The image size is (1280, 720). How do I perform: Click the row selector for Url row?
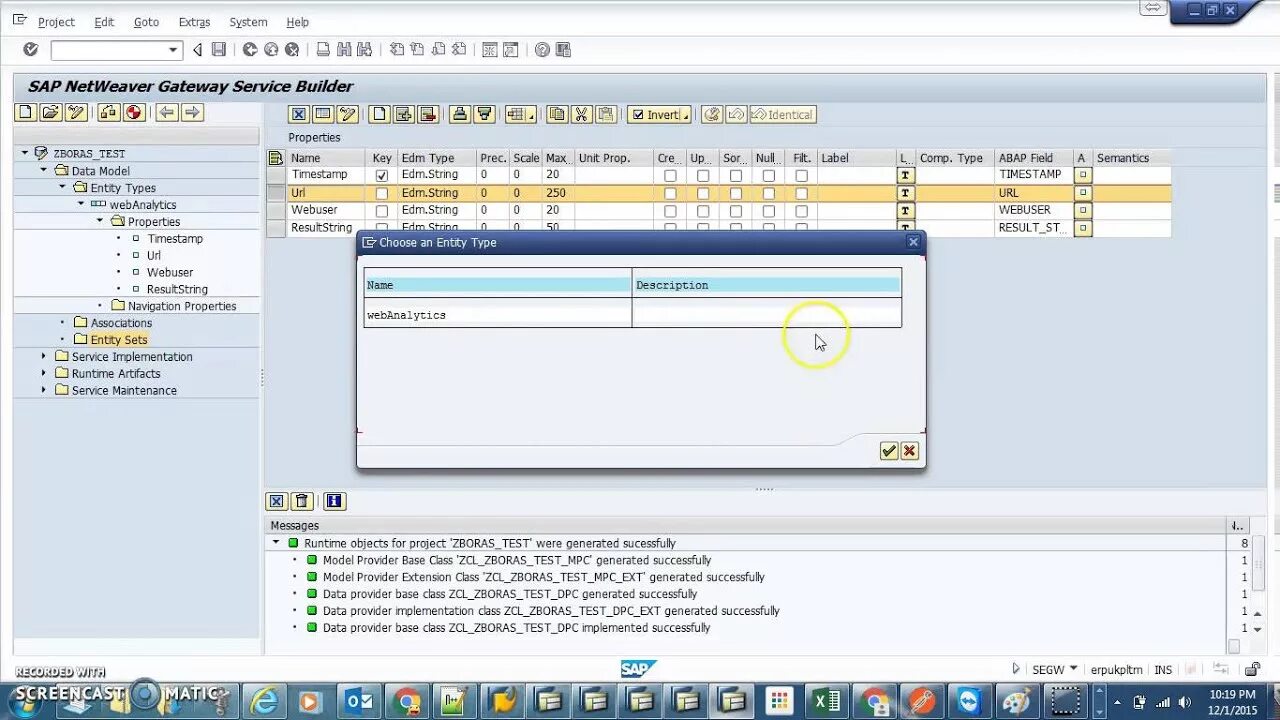(x=276, y=193)
